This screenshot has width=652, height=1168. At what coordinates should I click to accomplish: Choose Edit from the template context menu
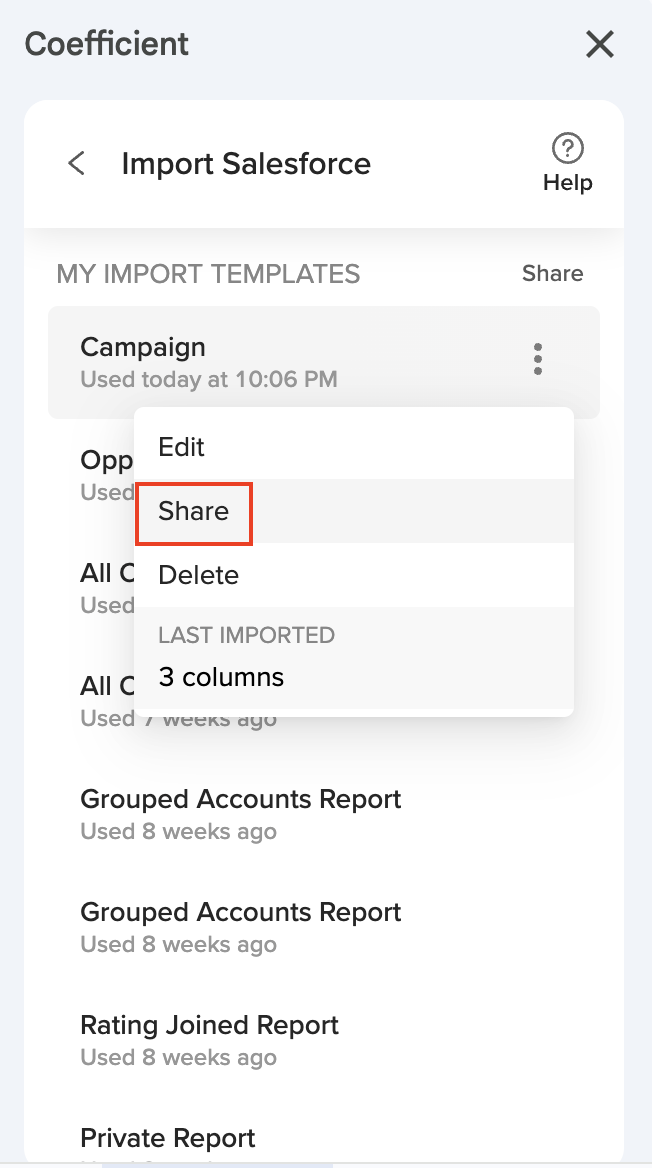(181, 447)
